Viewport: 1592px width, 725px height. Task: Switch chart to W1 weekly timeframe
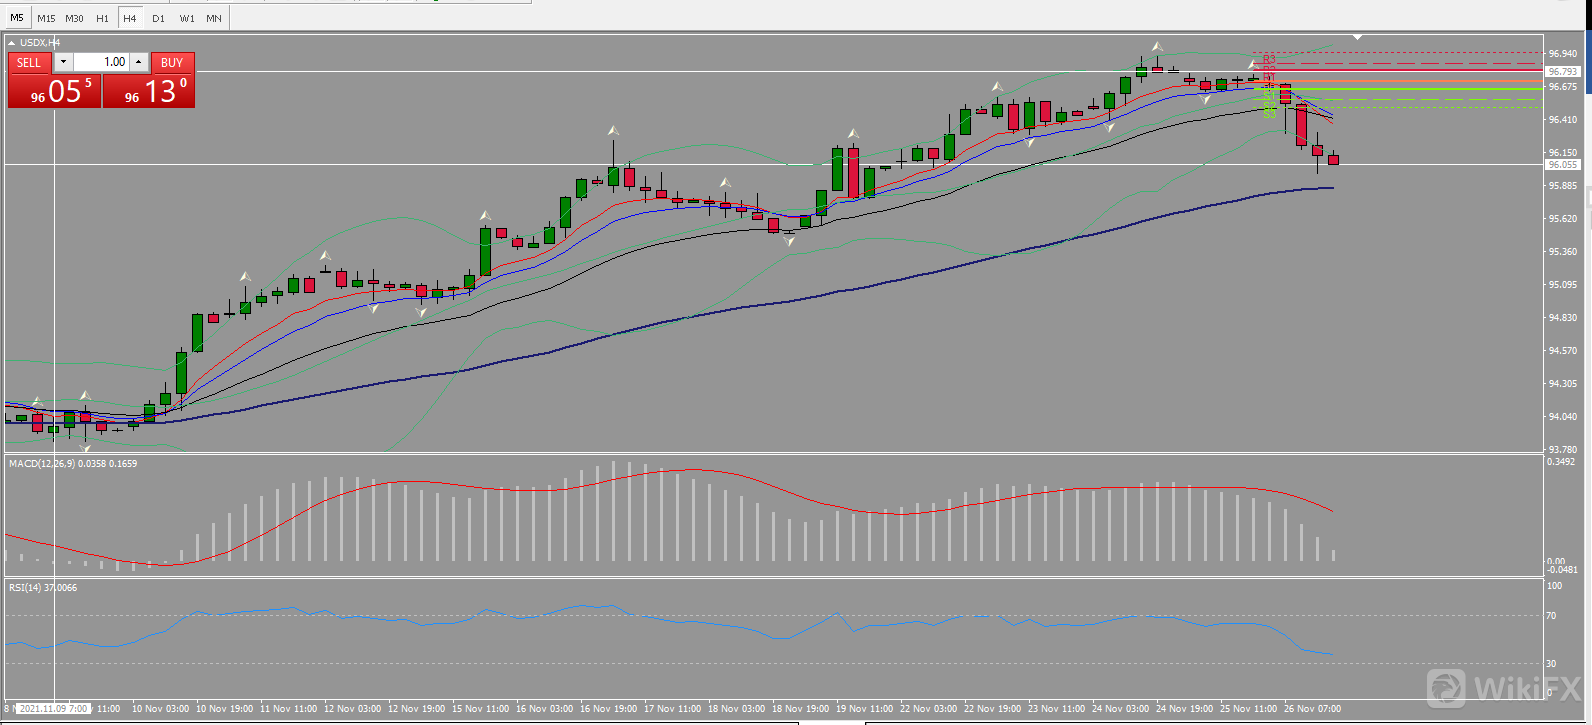tap(186, 18)
